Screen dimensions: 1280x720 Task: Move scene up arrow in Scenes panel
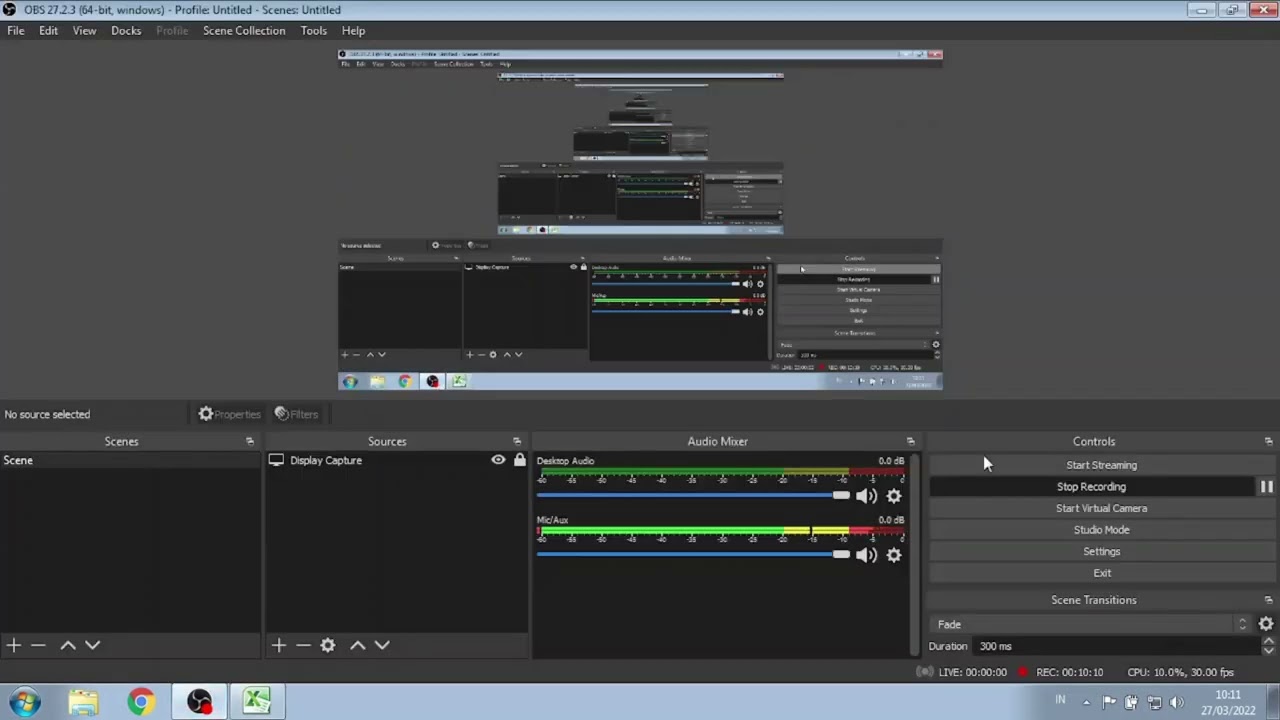(68, 645)
